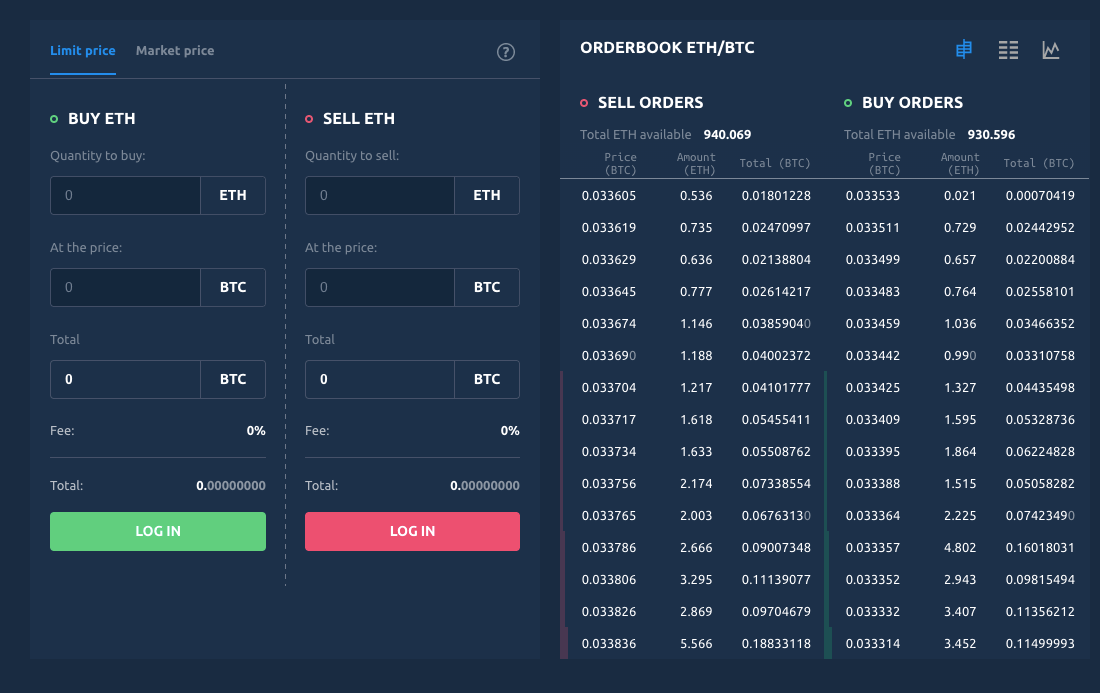Image resolution: width=1100 pixels, height=693 pixels.
Task: Click buy amount 4.802 ETH
Action: click(x=960, y=547)
